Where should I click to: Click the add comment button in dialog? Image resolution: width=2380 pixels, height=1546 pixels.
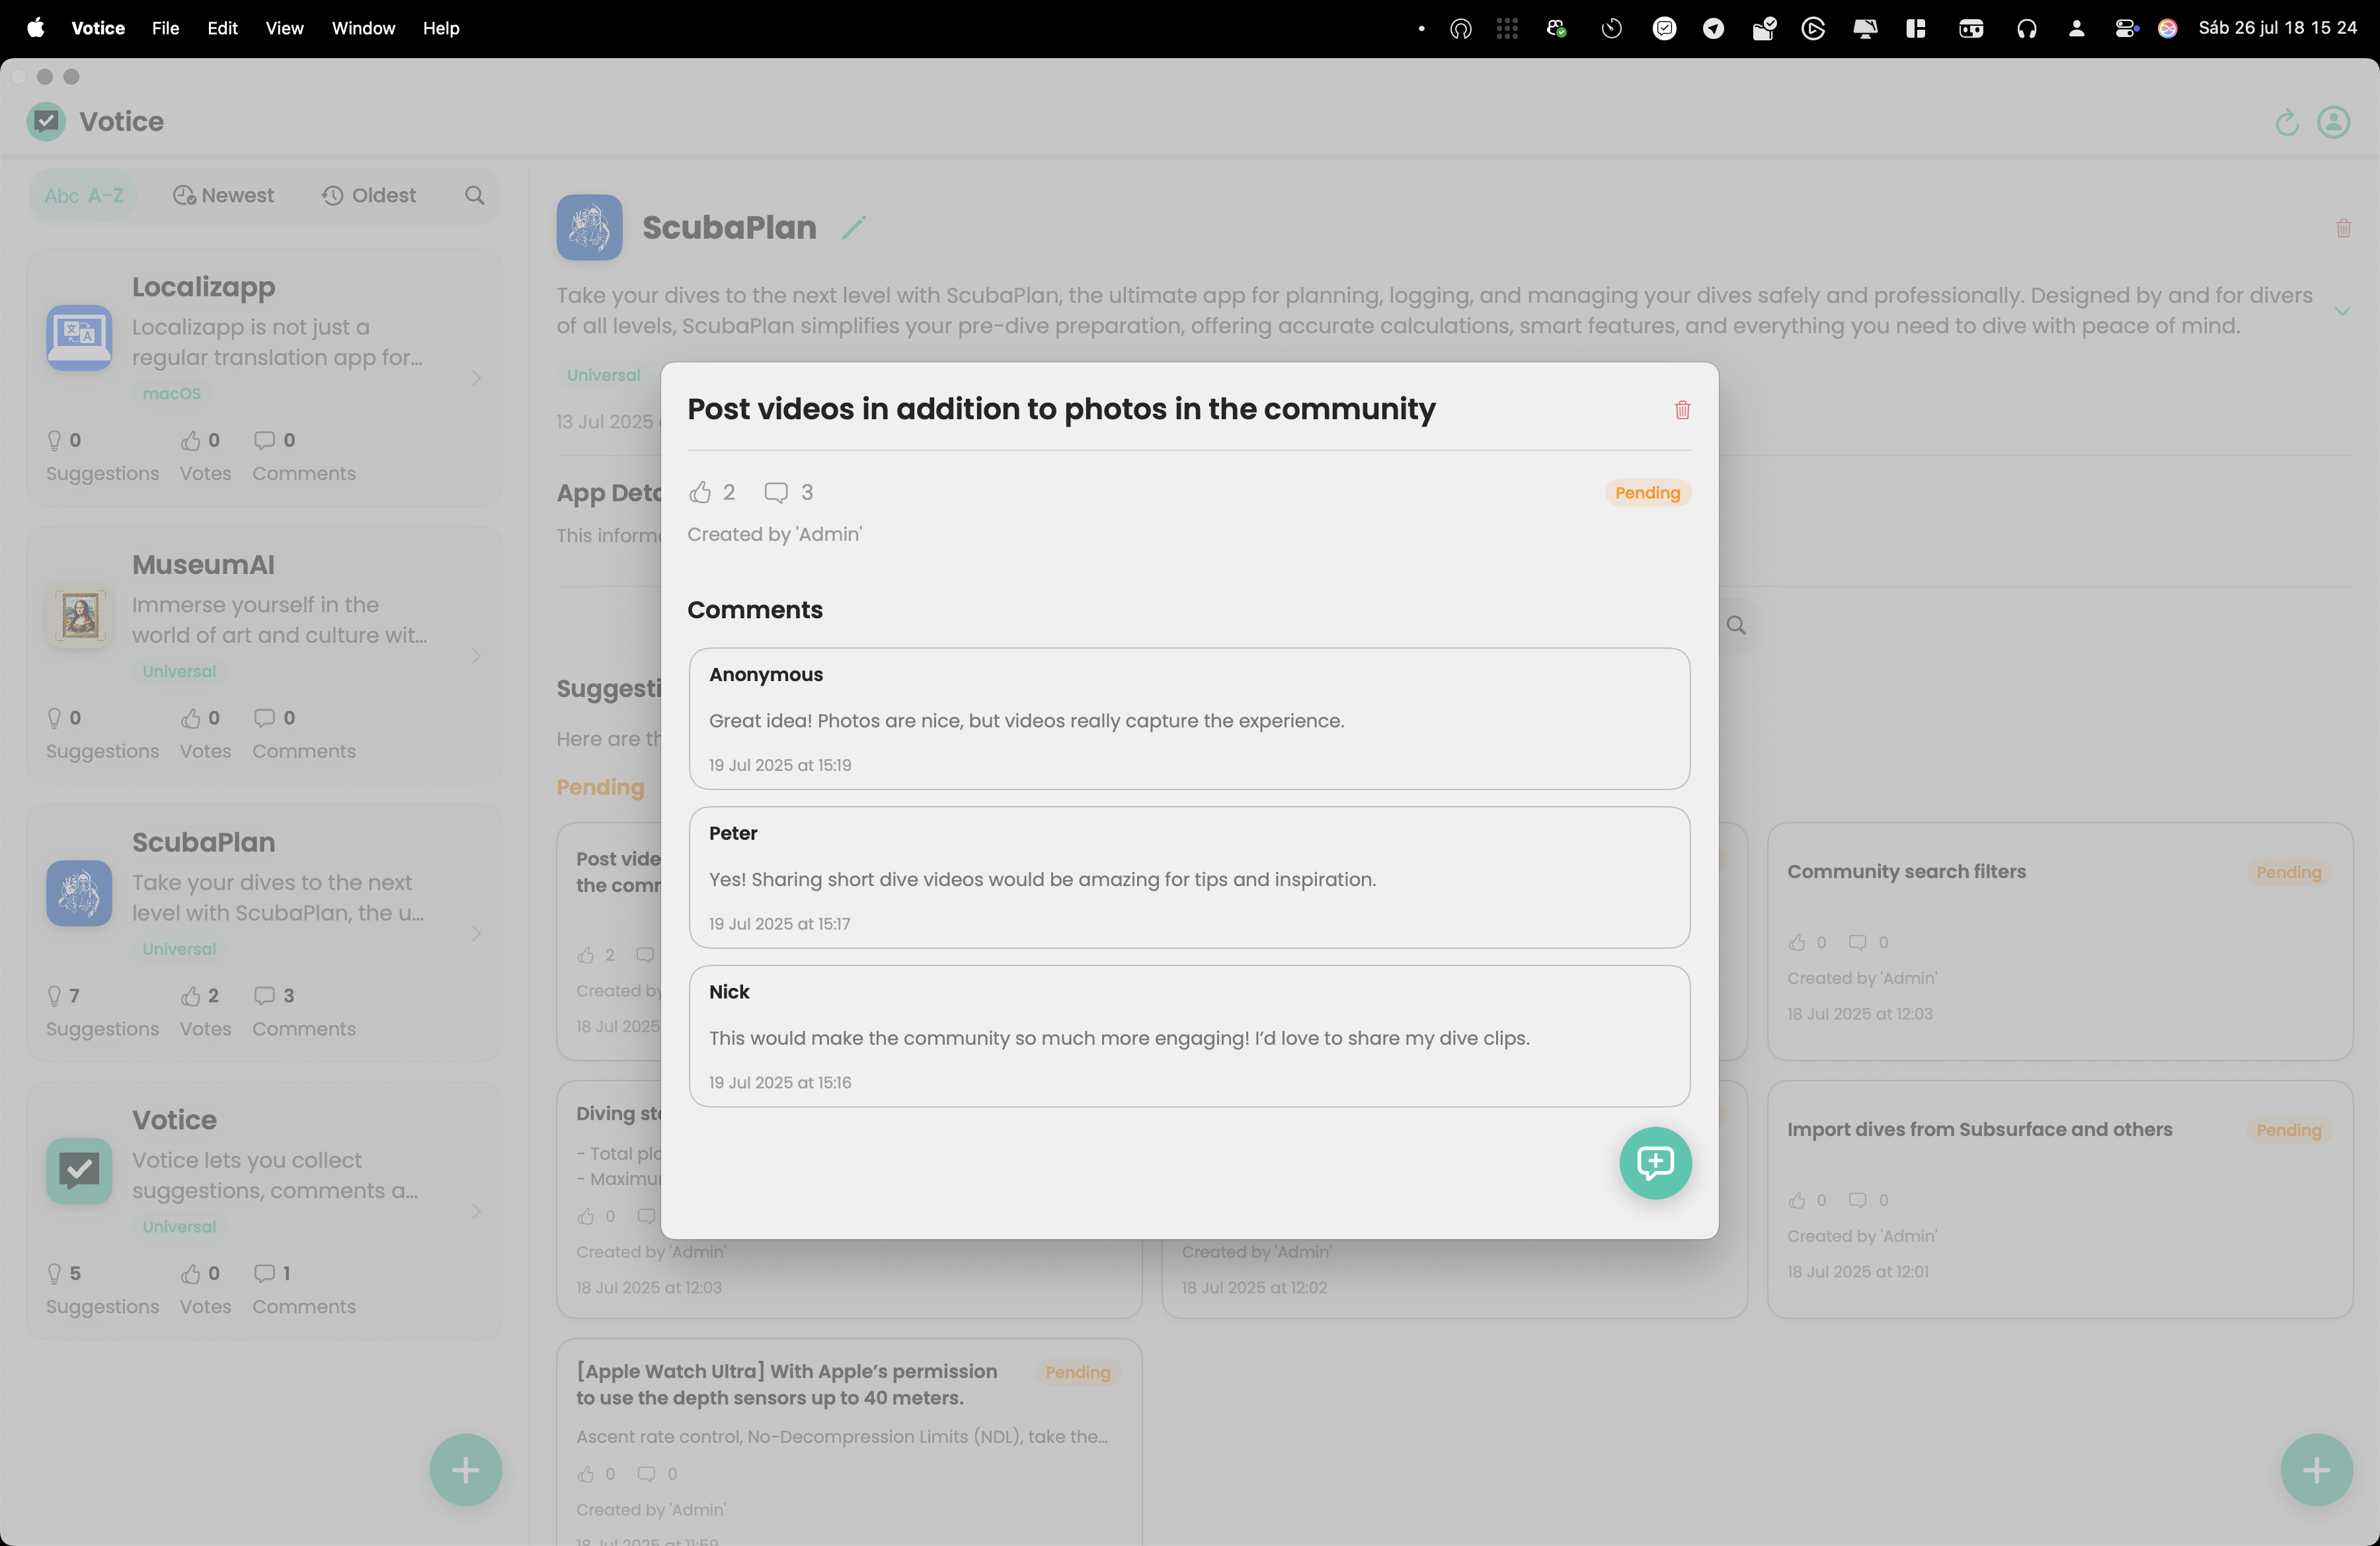1655,1162
